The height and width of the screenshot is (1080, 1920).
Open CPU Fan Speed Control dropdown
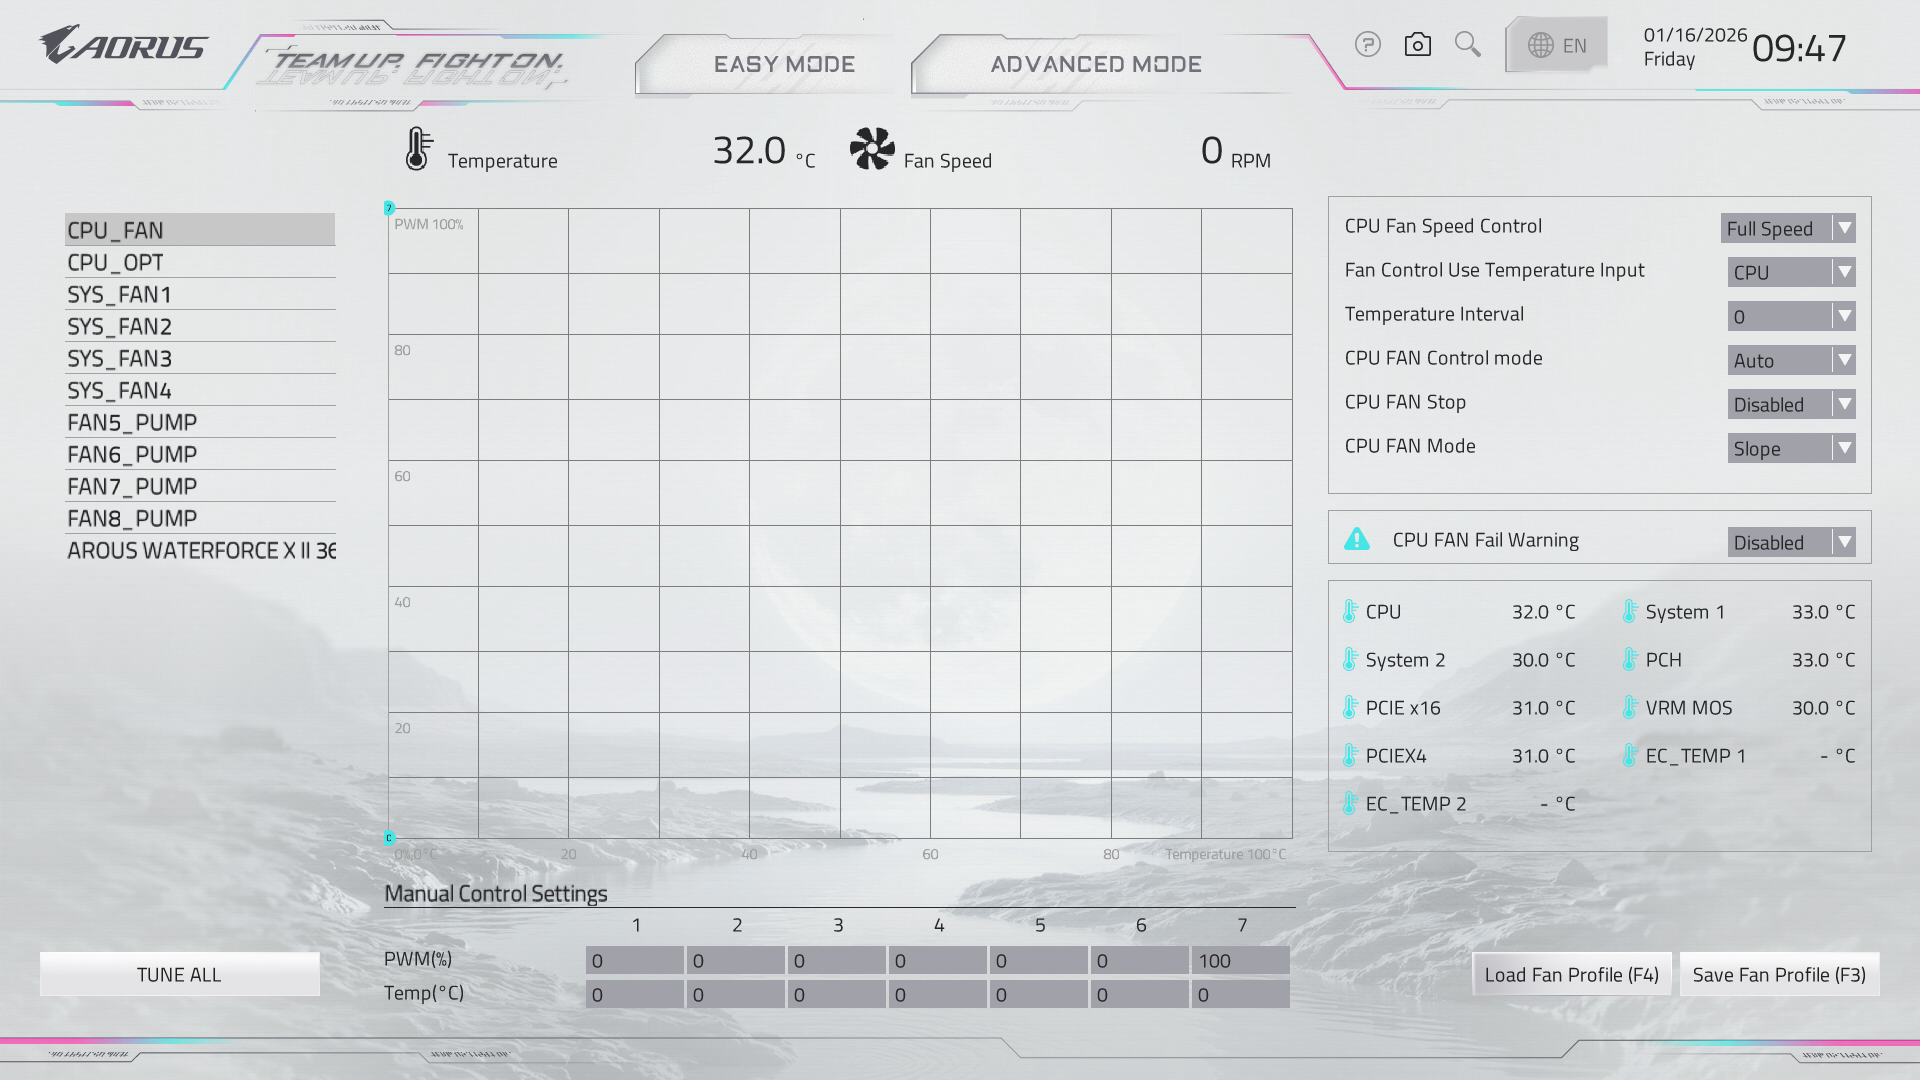click(x=1787, y=228)
